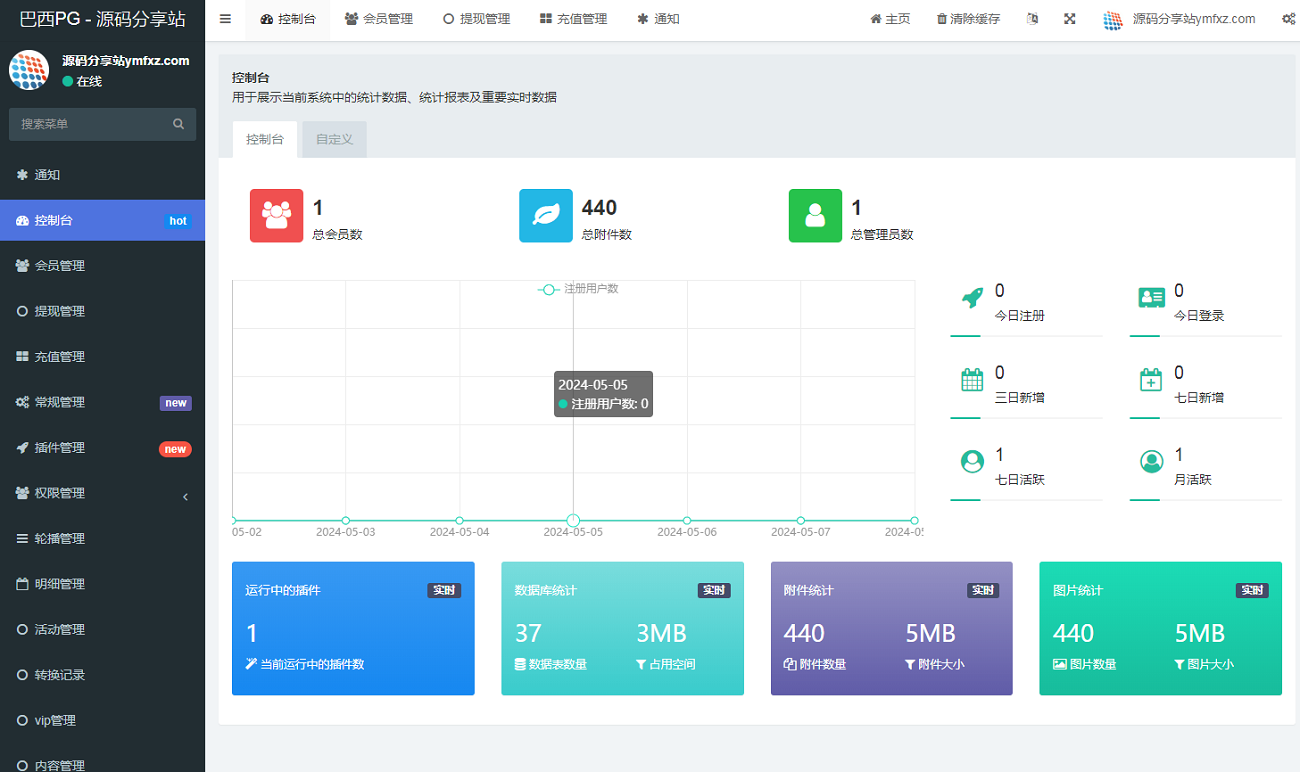Toggle the sidebar with the hamburger icon
Screen dimensions: 1300x772
click(x=225, y=19)
